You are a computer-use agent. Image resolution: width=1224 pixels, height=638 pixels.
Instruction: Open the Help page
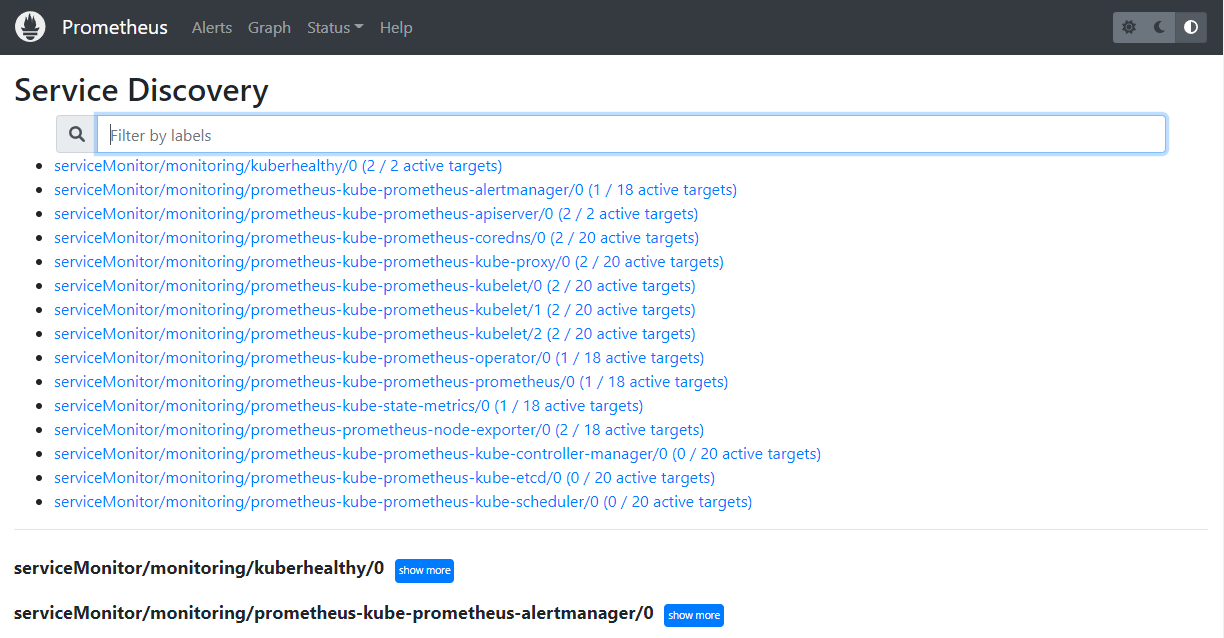396,27
